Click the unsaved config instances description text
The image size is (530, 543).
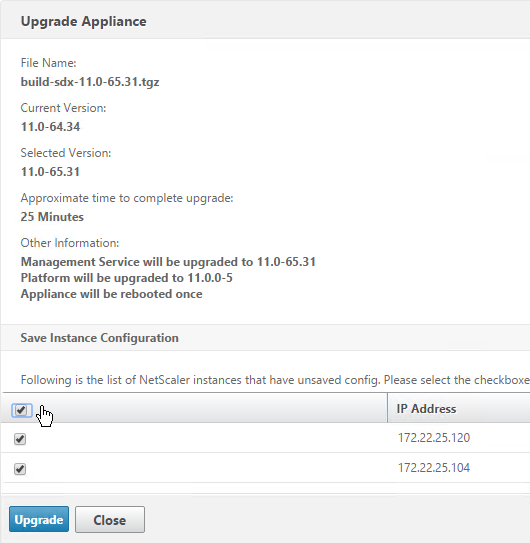[x=275, y=380]
